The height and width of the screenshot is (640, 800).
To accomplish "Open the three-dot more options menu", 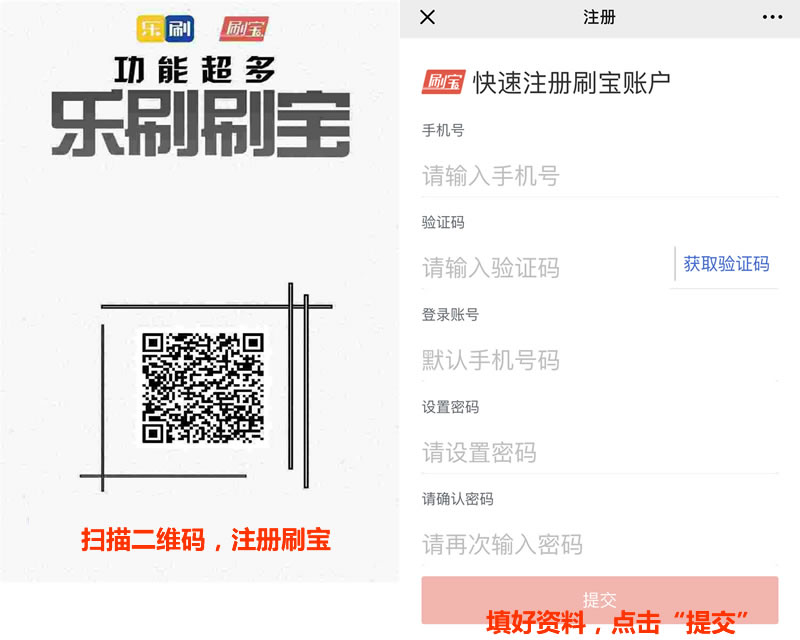I will click(x=772, y=17).
